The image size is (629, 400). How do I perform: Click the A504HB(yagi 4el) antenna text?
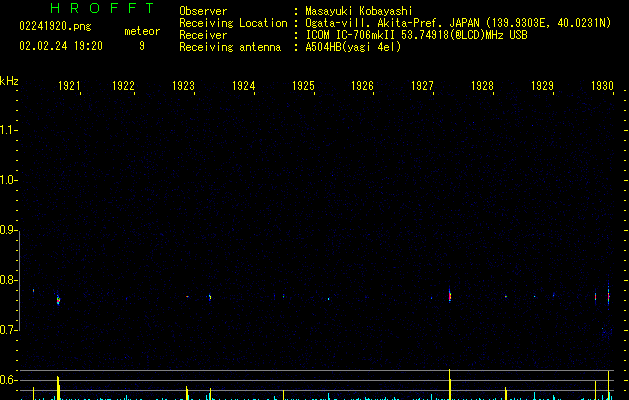click(353, 47)
